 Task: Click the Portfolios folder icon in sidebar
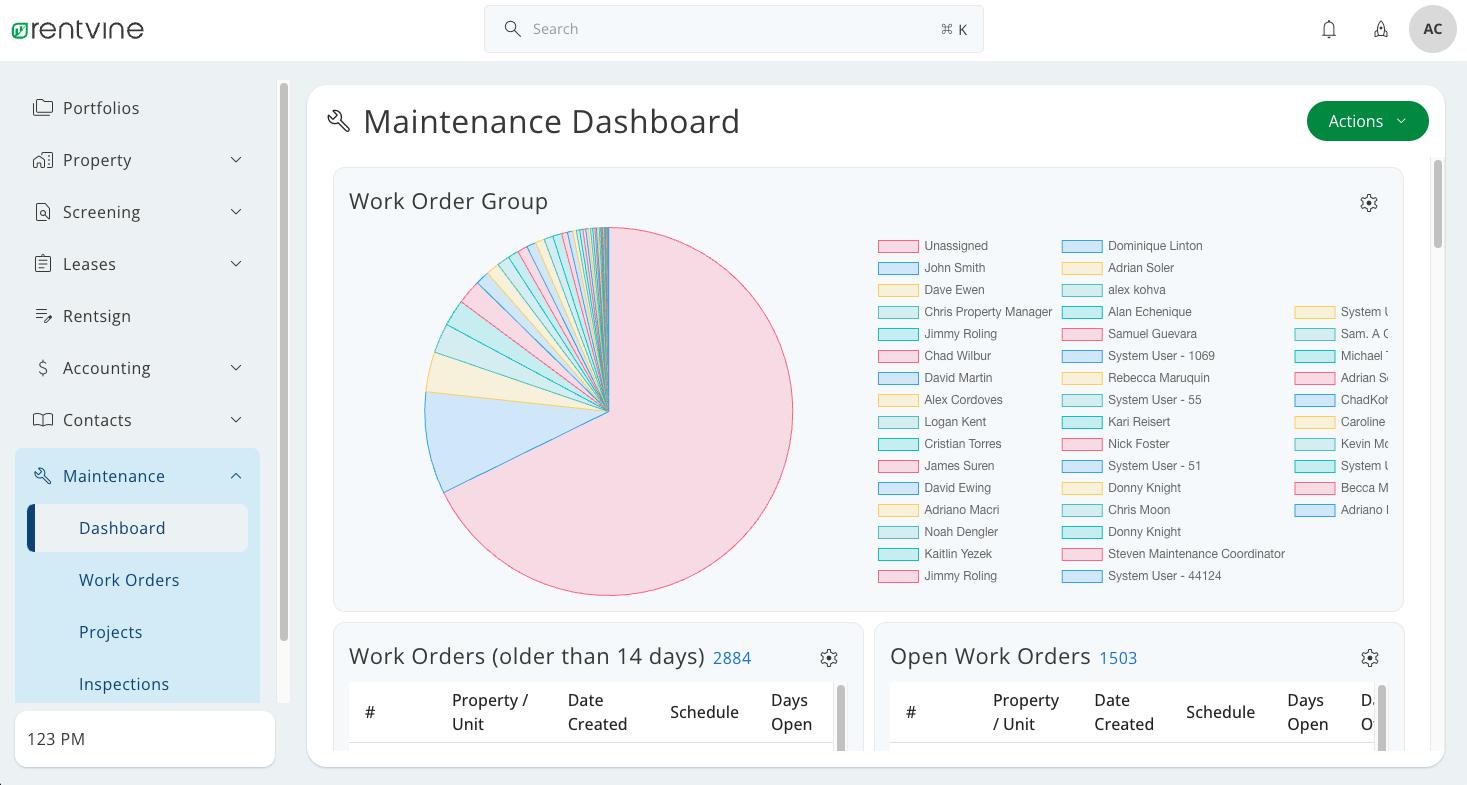(x=42, y=107)
